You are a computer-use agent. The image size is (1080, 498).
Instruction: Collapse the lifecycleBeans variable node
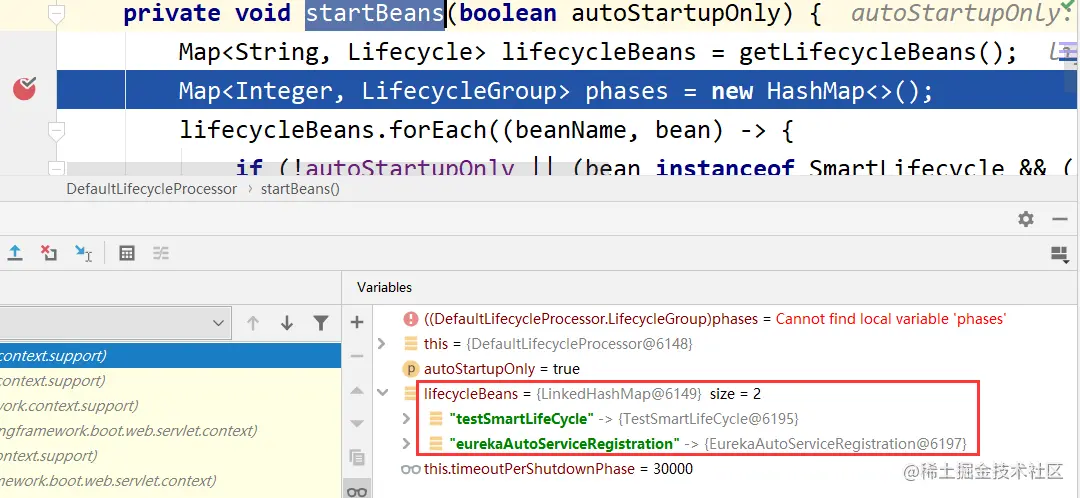[x=382, y=393]
